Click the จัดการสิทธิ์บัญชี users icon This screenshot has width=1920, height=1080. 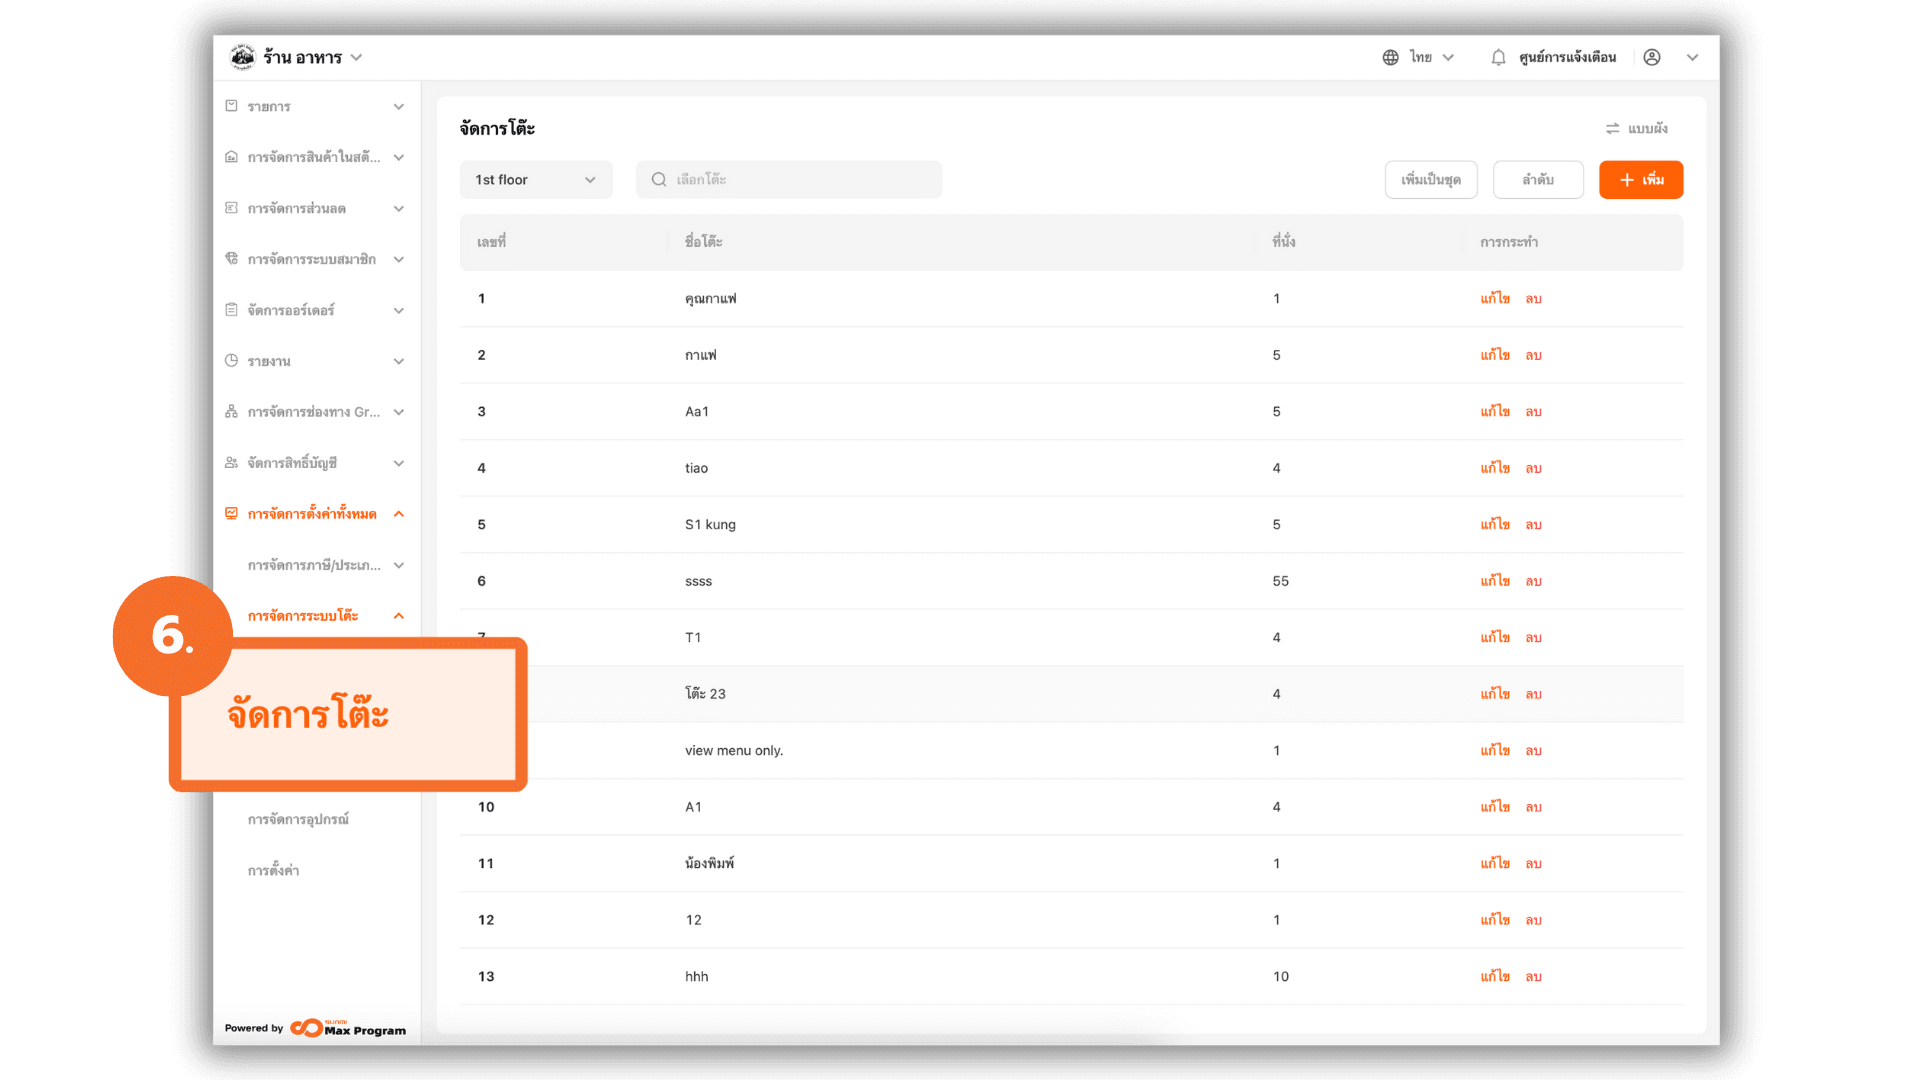(231, 463)
